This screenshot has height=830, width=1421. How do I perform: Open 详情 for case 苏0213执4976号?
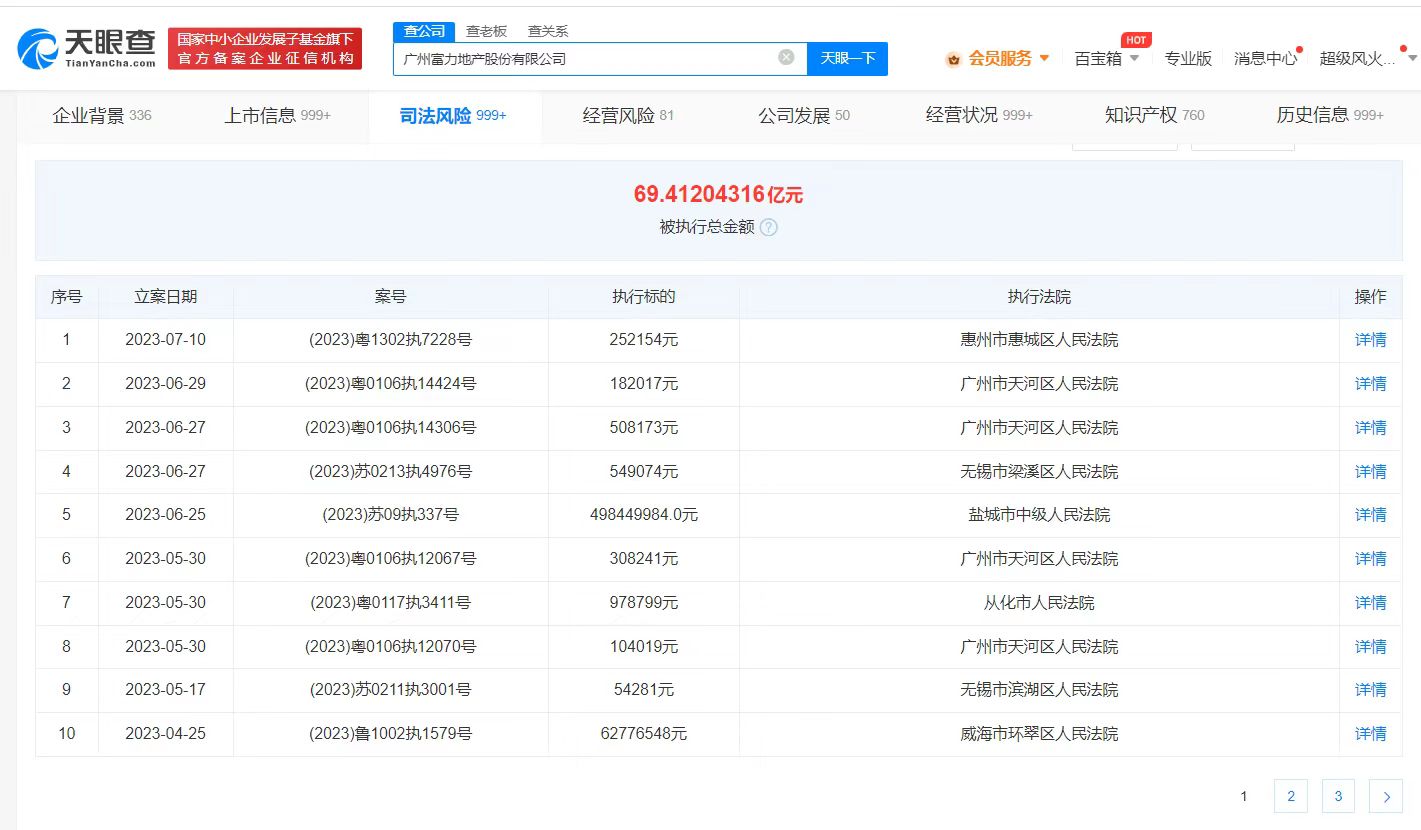[x=1370, y=471]
